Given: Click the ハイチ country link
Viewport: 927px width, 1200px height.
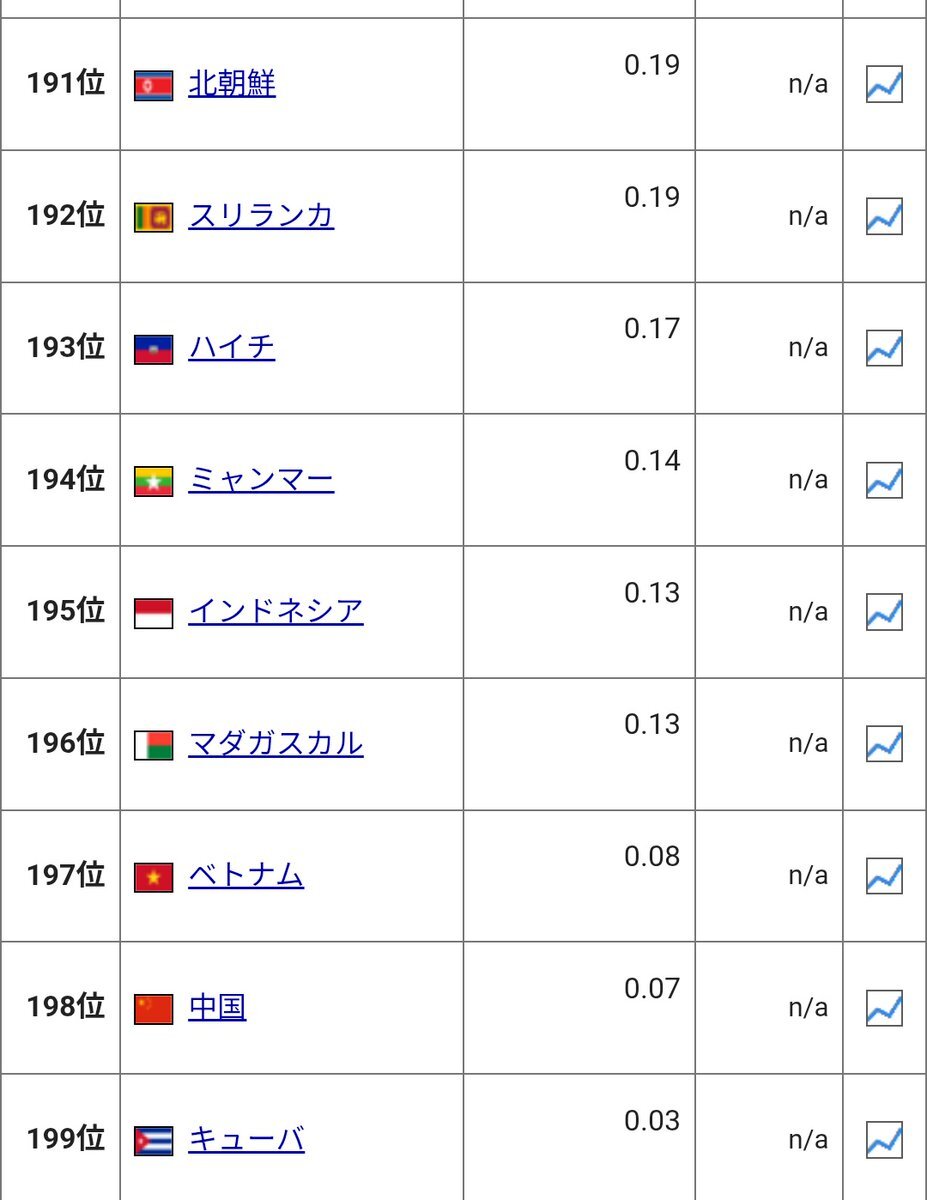Looking at the screenshot, I should (231, 348).
